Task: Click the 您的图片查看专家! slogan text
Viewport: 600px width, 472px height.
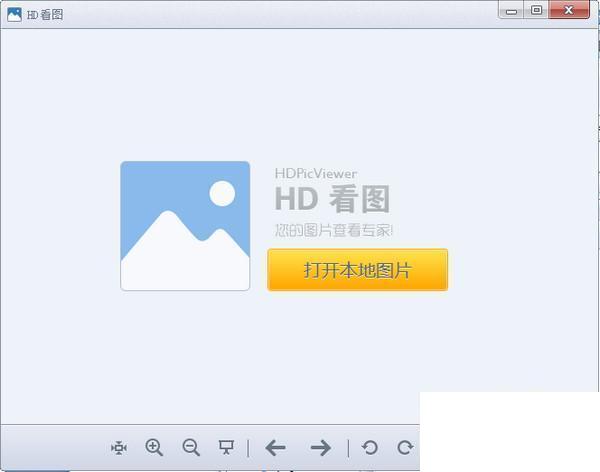Action: (334, 230)
